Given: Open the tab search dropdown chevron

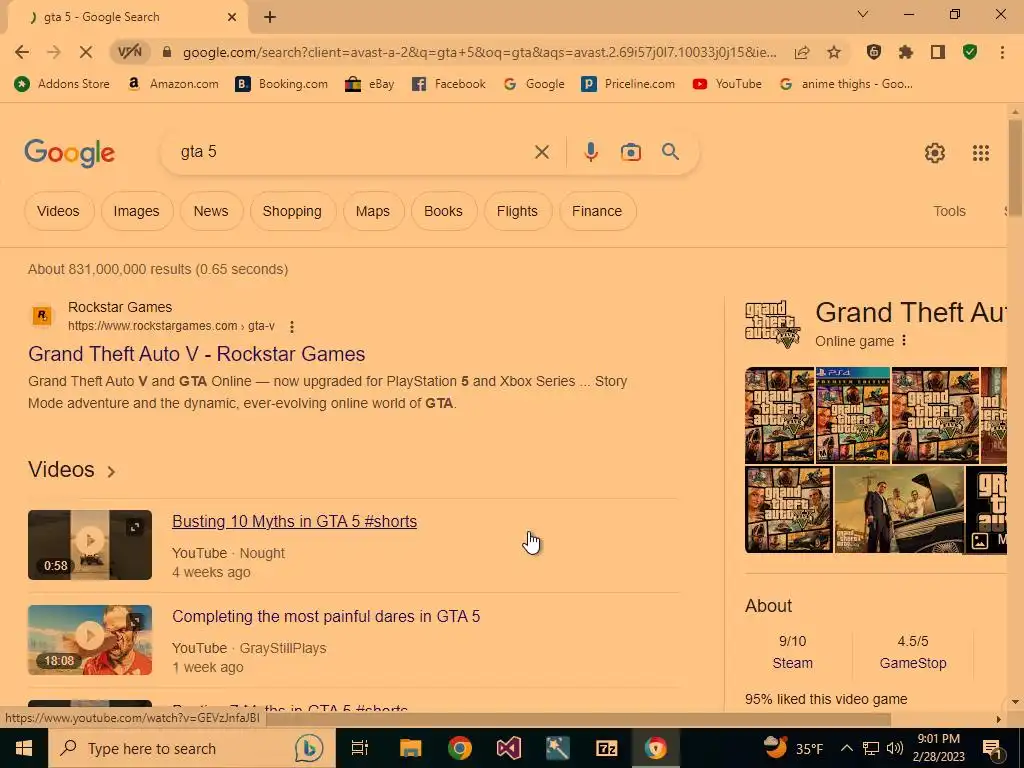Looking at the screenshot, I should pos(862,14).
